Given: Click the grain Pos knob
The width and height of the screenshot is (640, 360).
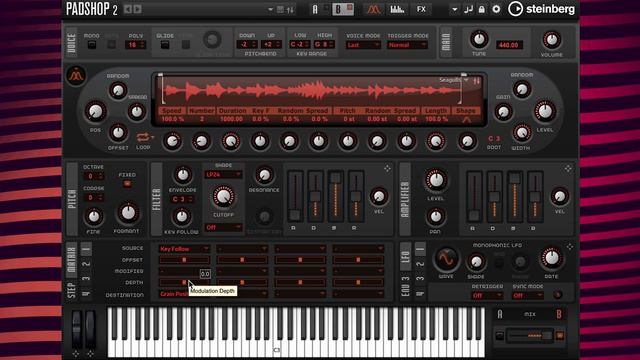Looking at the screenshot, I should (95, 111).
